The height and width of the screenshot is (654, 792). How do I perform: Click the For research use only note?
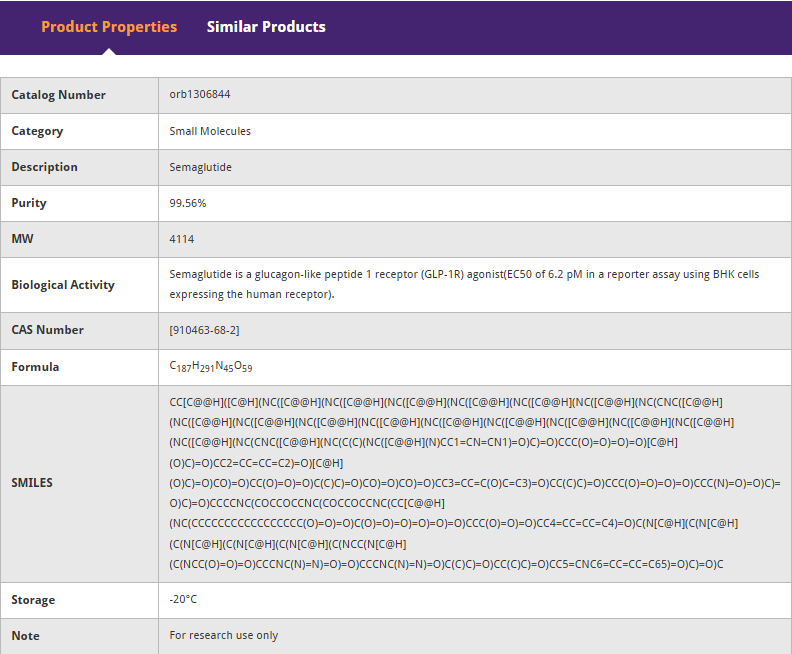224,635
